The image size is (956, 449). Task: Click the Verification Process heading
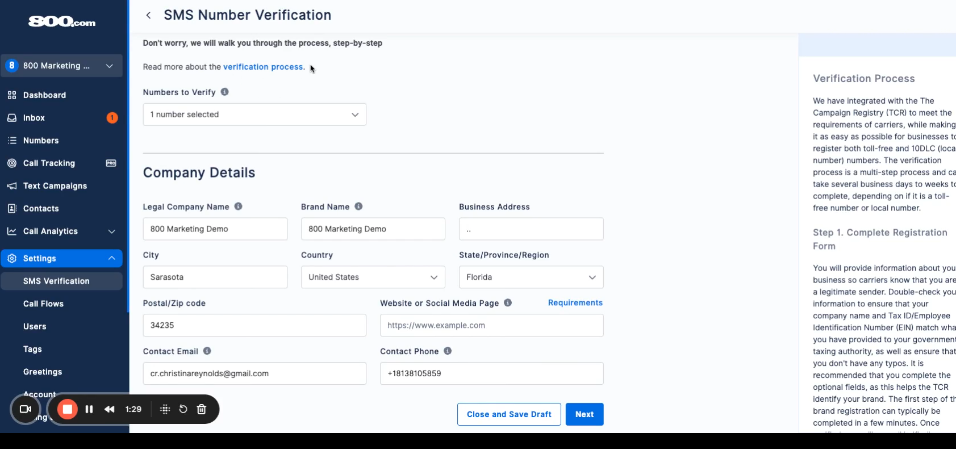(x=864, y=79)
